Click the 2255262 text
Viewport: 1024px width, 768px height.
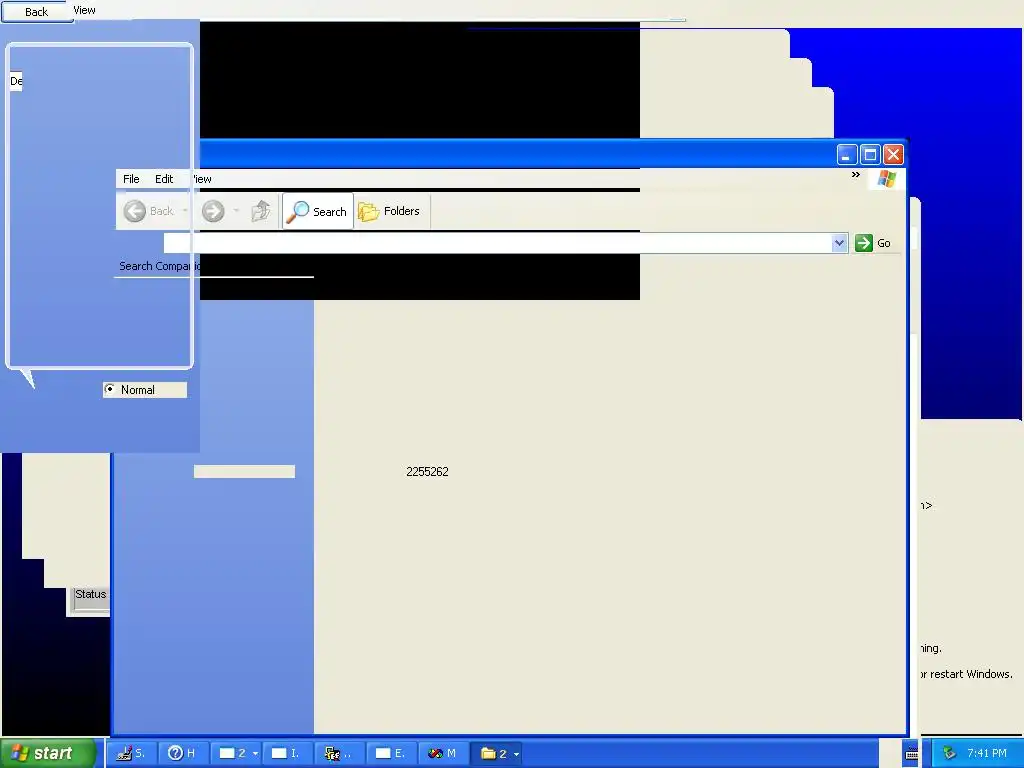click(x=427, y=472)
